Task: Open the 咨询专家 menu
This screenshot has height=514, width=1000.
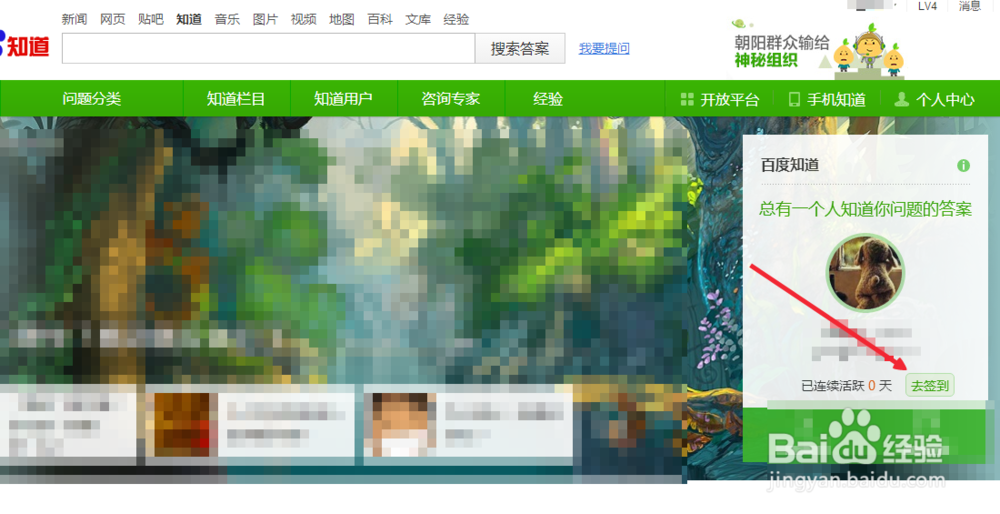Action: pyautogui.click(x=450, y=99)
